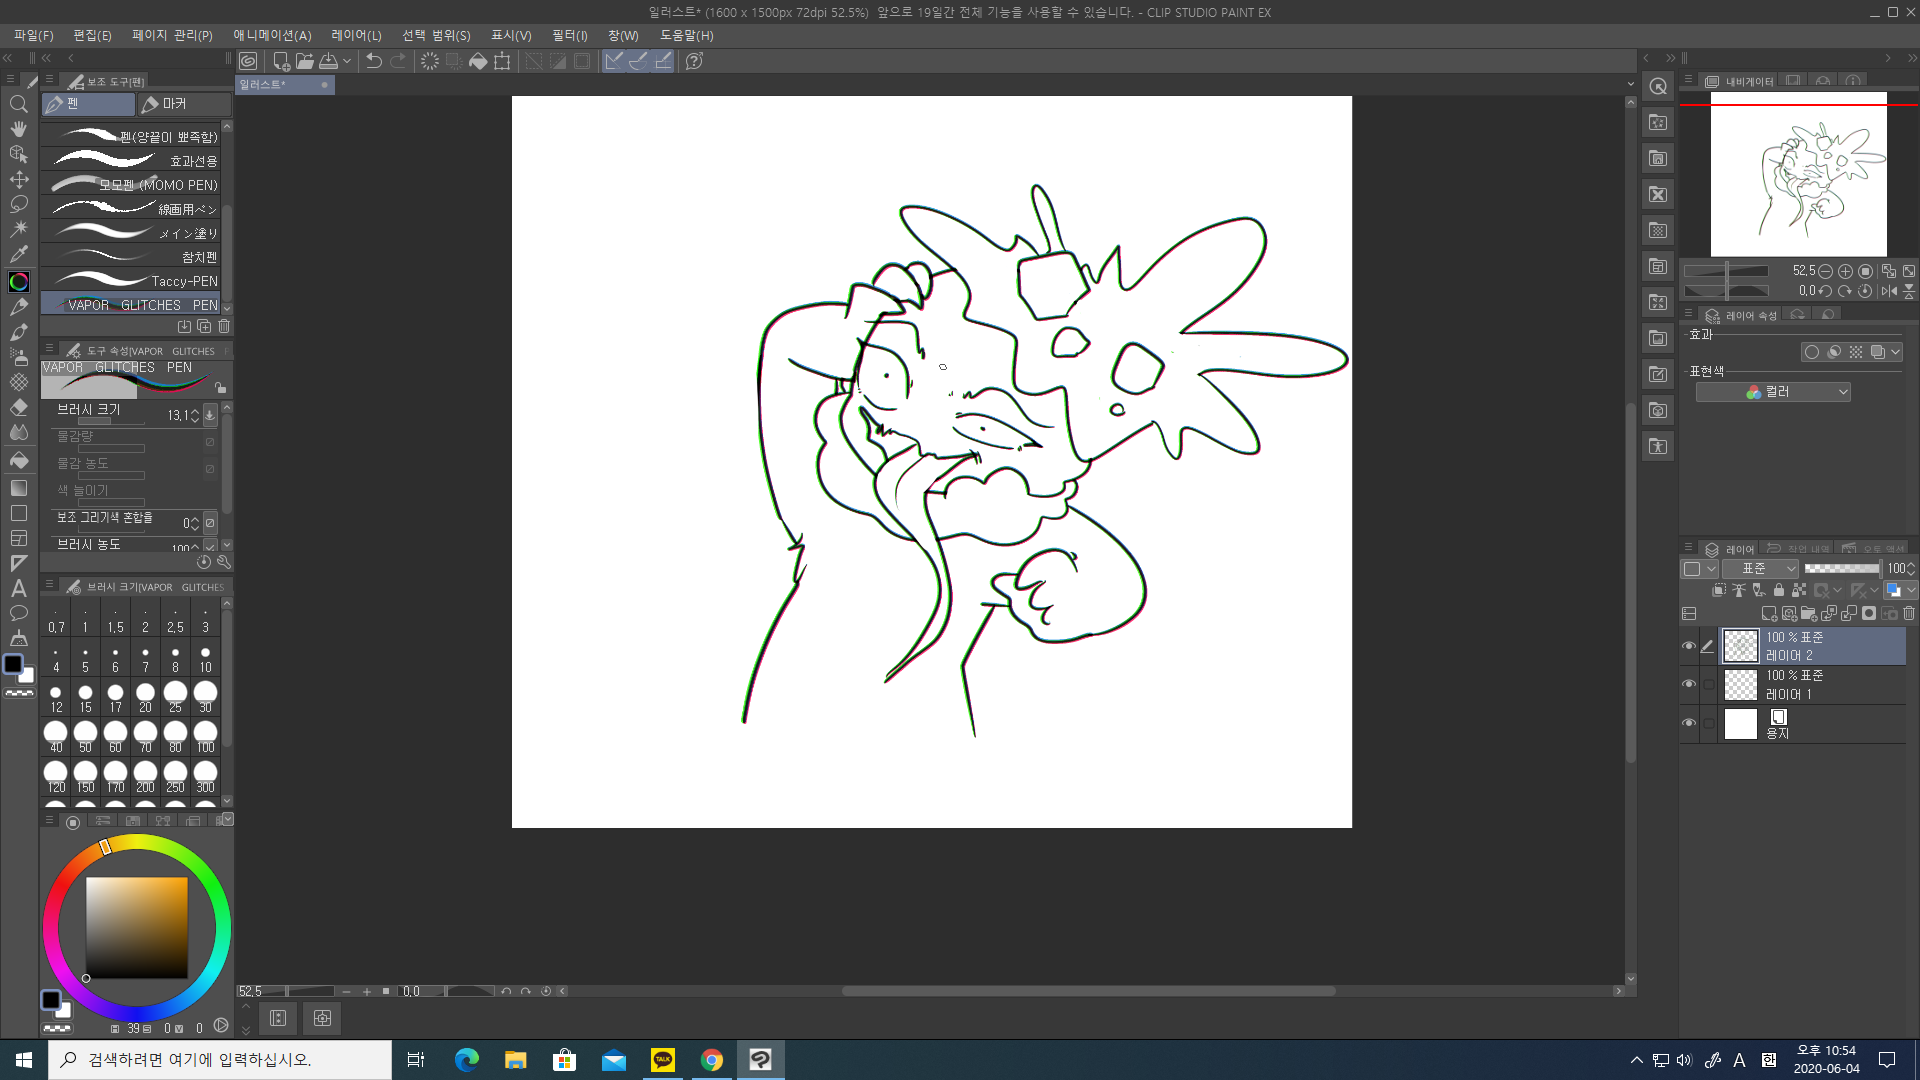Choose brush size 10 preset

[205, 659]
